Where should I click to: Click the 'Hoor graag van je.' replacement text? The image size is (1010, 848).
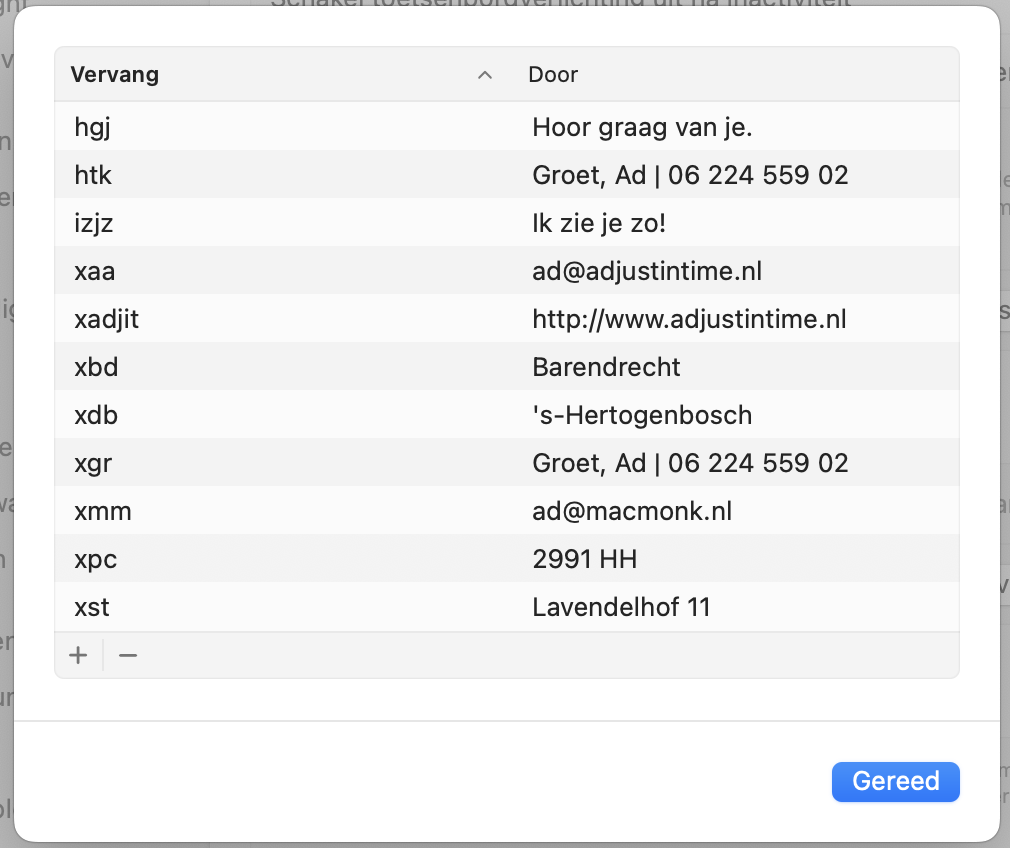coord(649,127)
